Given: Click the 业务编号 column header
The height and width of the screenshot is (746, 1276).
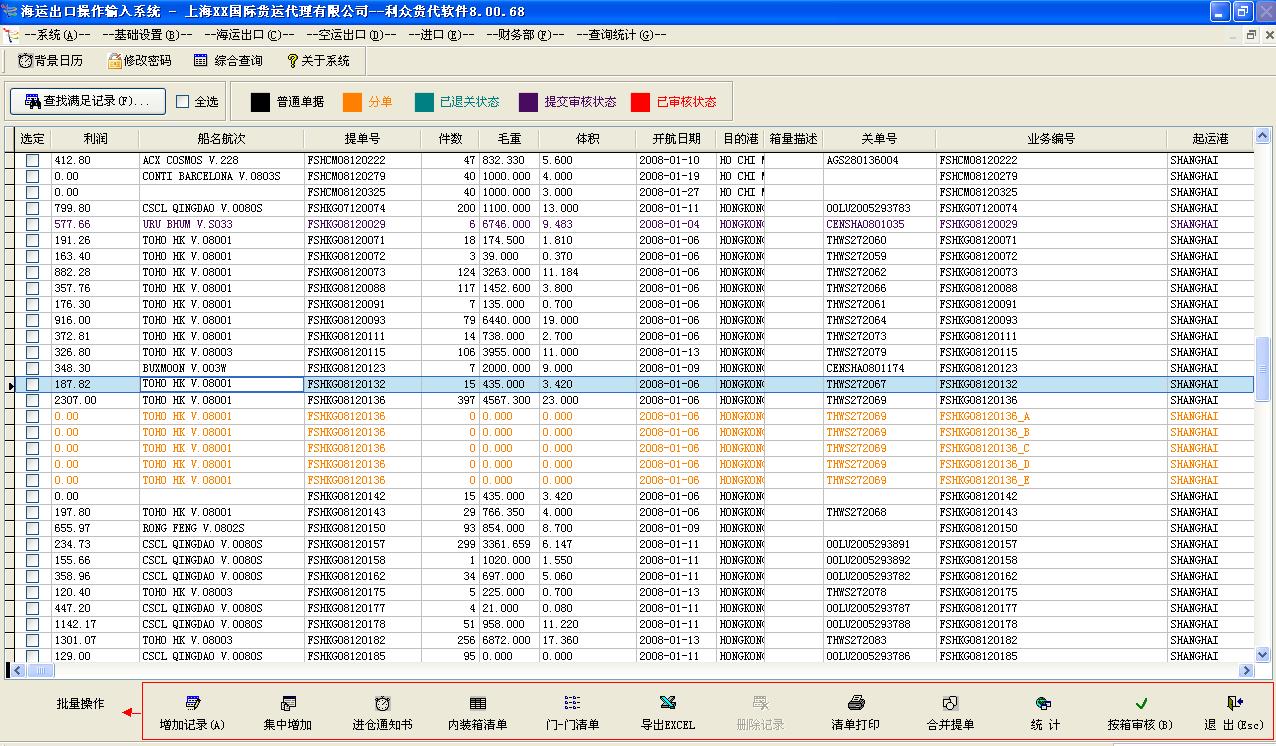Looking at the screenshot, I should (x=1051, y=139).
